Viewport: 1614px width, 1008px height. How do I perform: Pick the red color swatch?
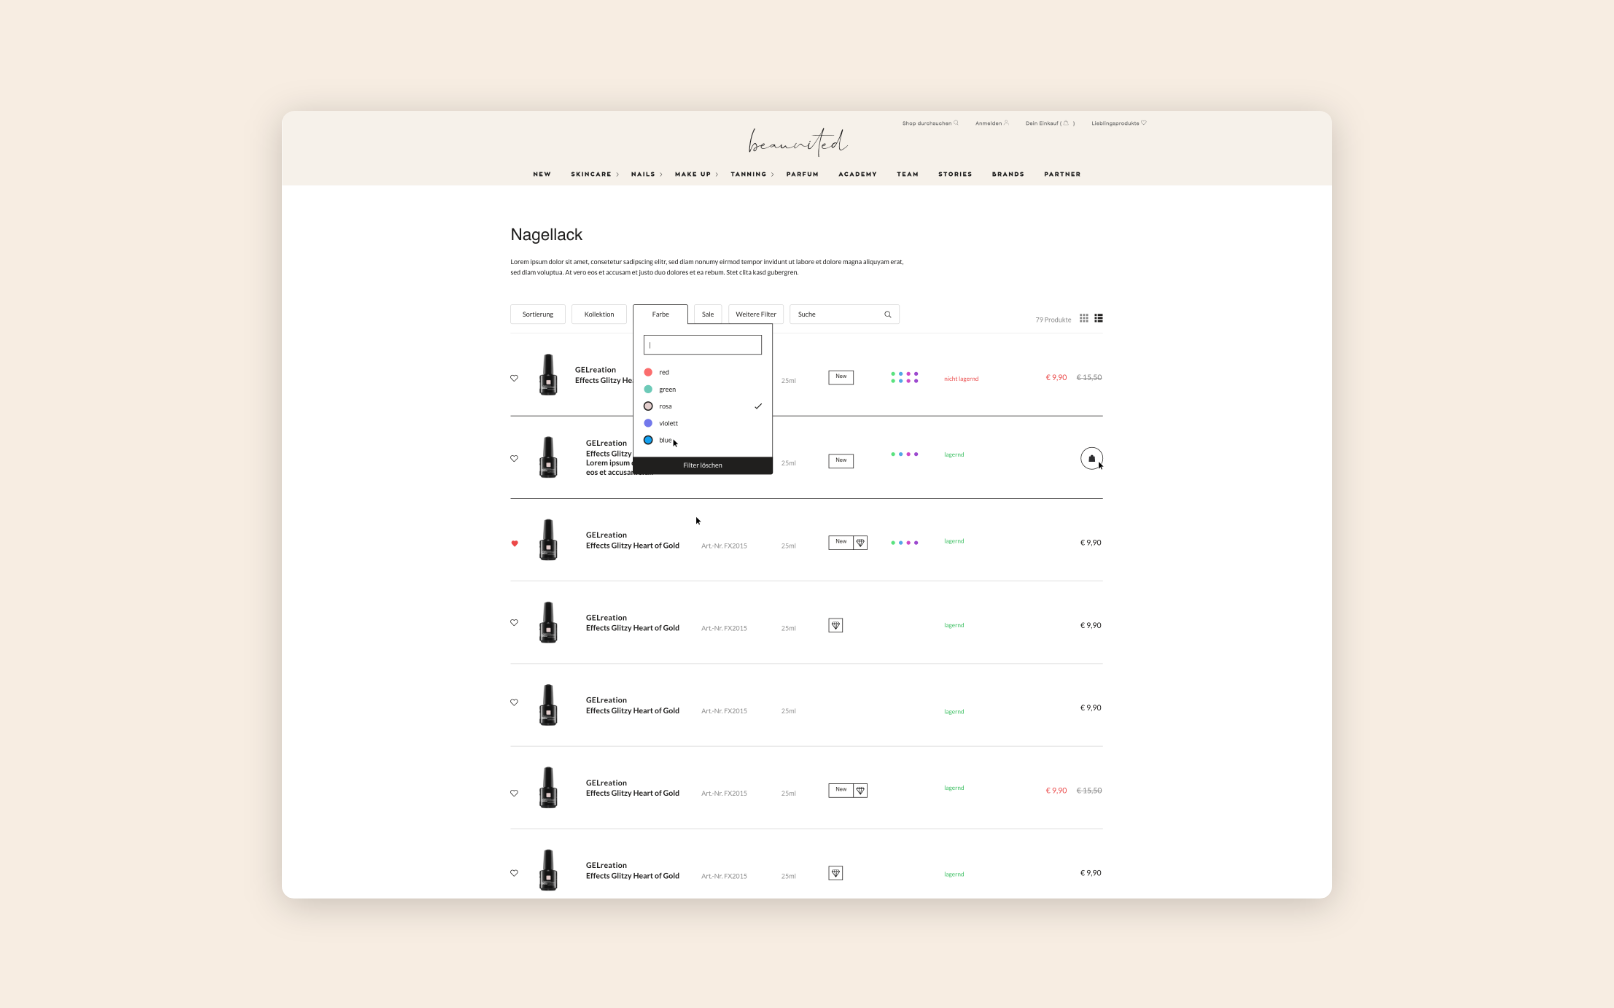(x=649, y=372)
